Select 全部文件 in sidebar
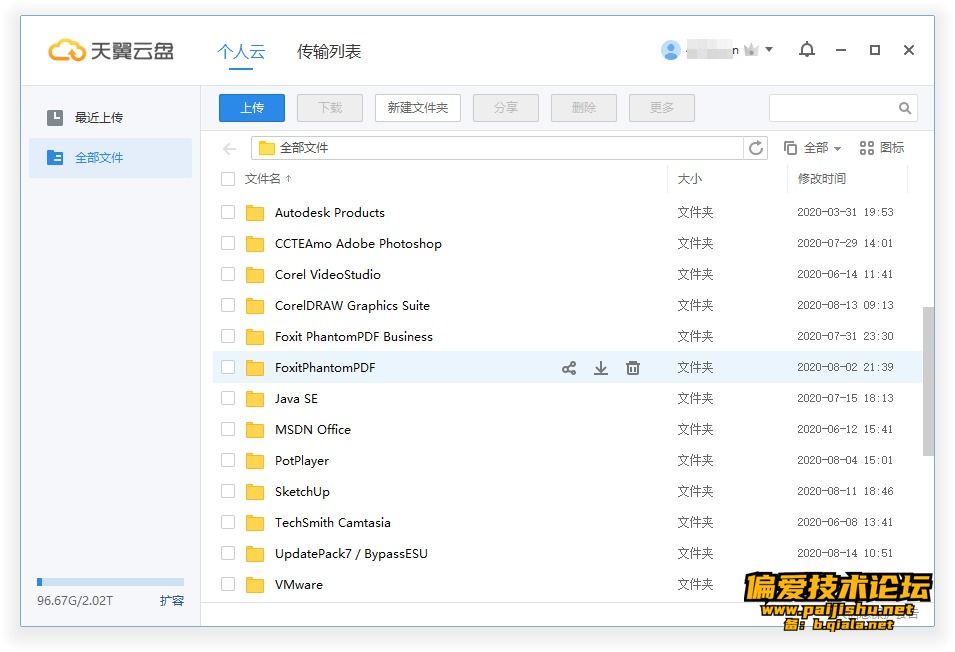The image size is (955, 652). [x=110, y=158]
